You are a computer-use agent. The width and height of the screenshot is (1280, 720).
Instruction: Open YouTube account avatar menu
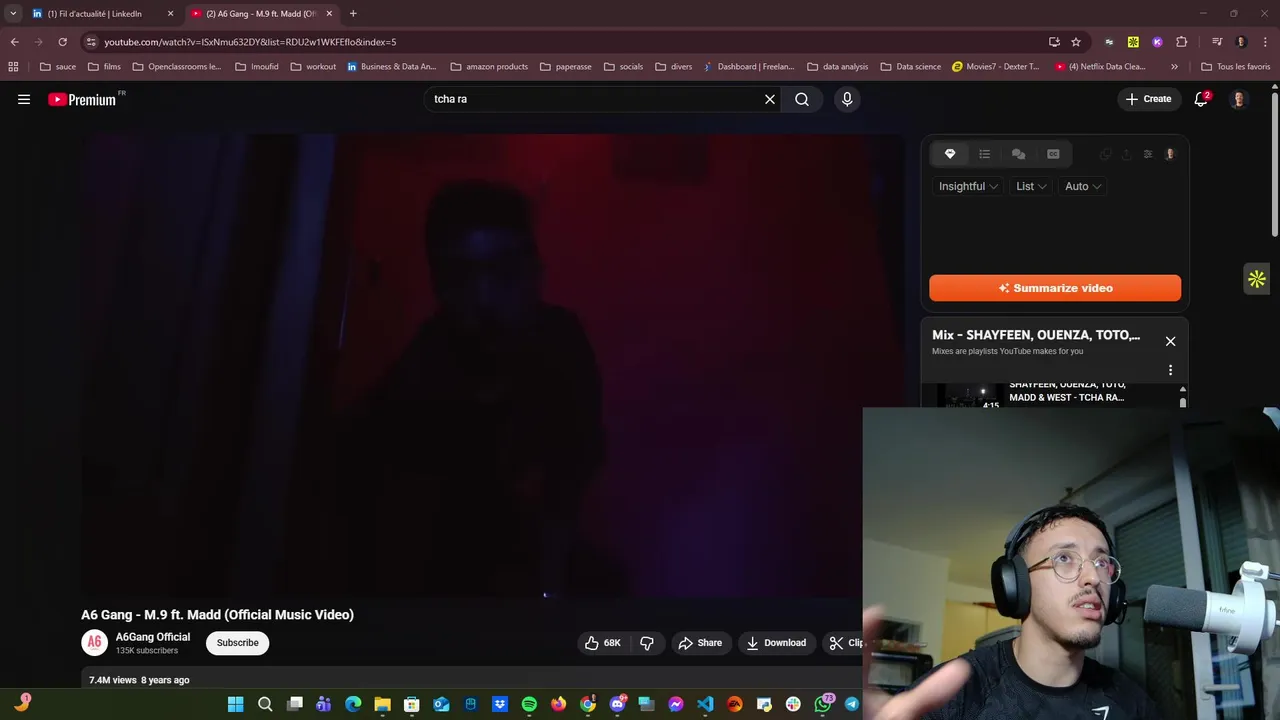pyautogui.click(x=1238, y=99)
